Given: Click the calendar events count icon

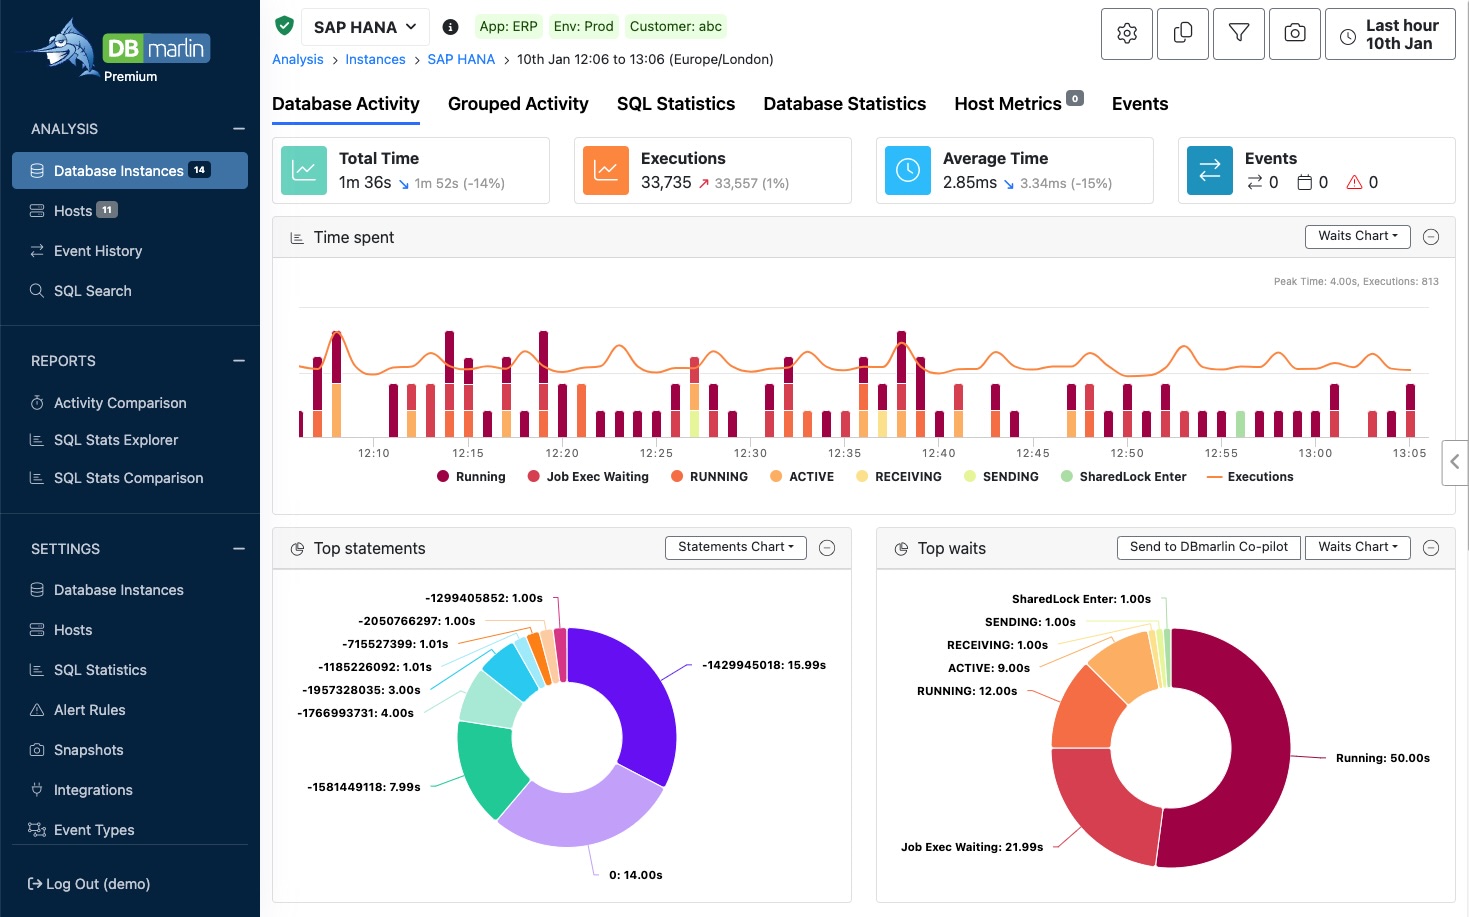Looking at the screenshot, I should (1305, 182).
